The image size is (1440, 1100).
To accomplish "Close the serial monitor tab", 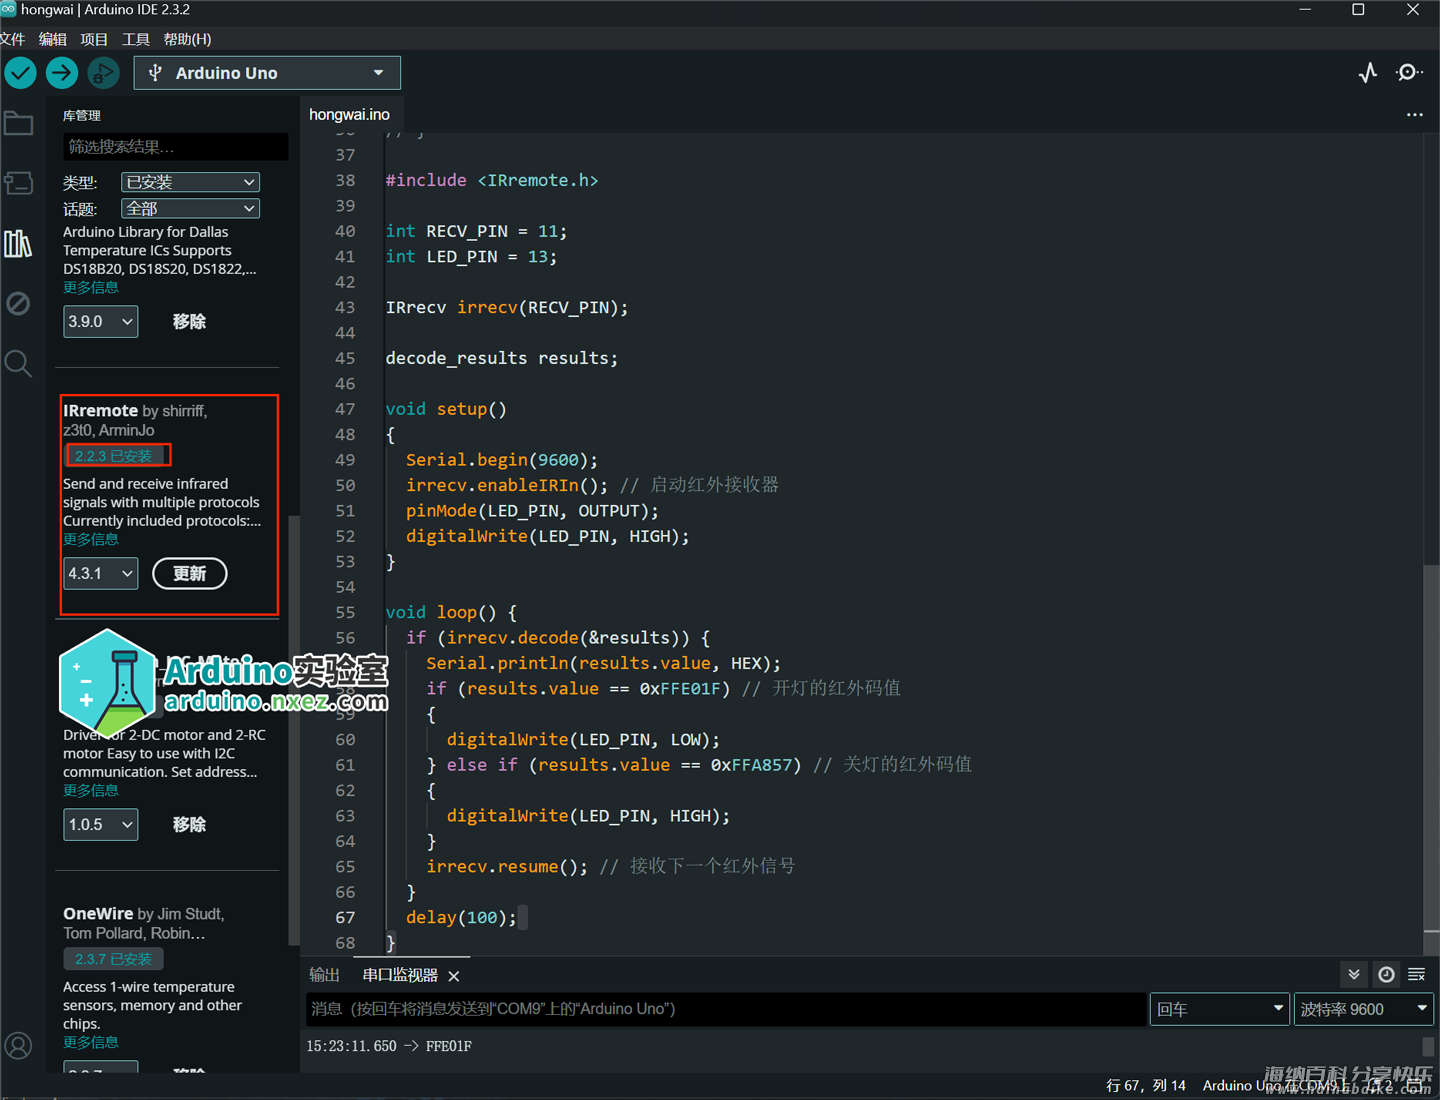I will [x=454, y=976].
